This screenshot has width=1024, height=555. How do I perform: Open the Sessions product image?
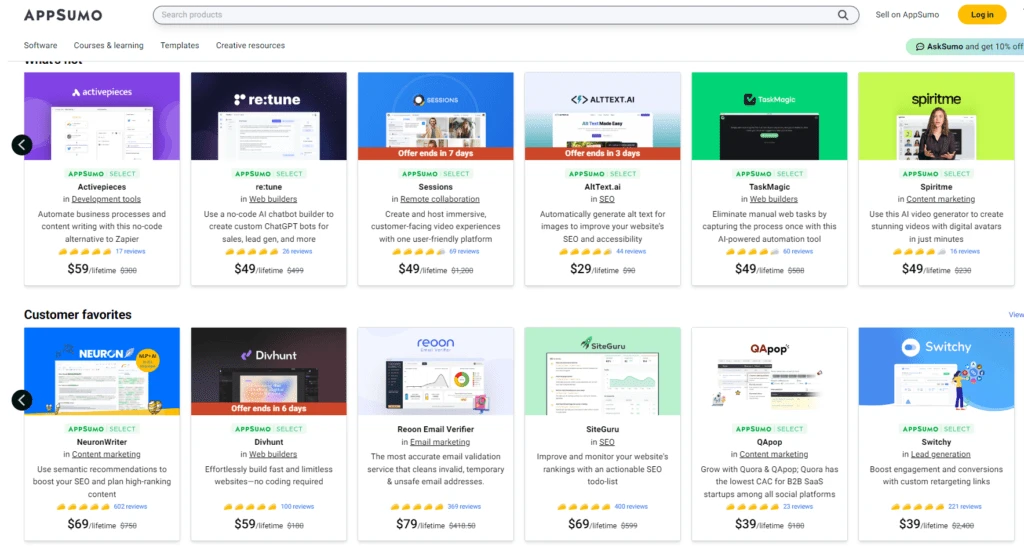[436, 116]
